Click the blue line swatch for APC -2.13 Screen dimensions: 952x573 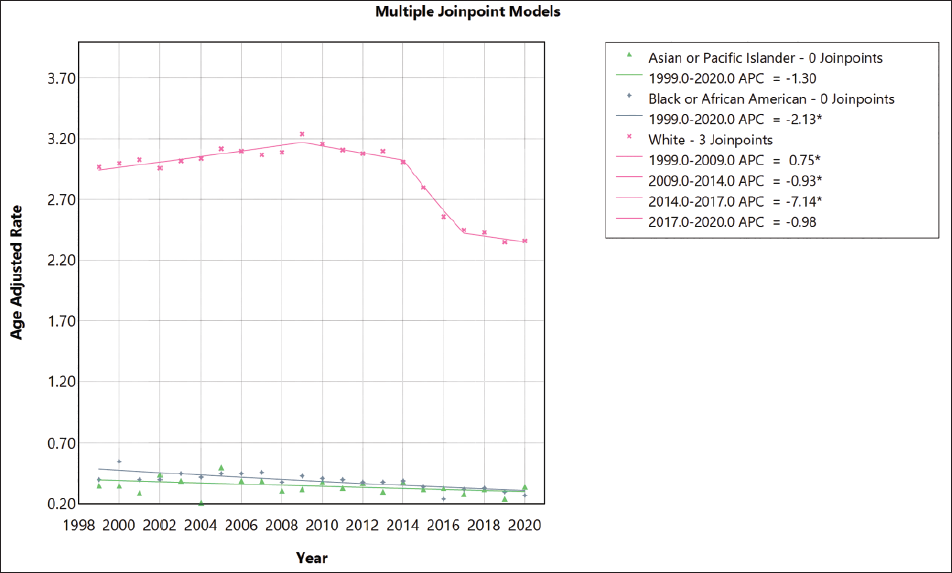[629, 116]
